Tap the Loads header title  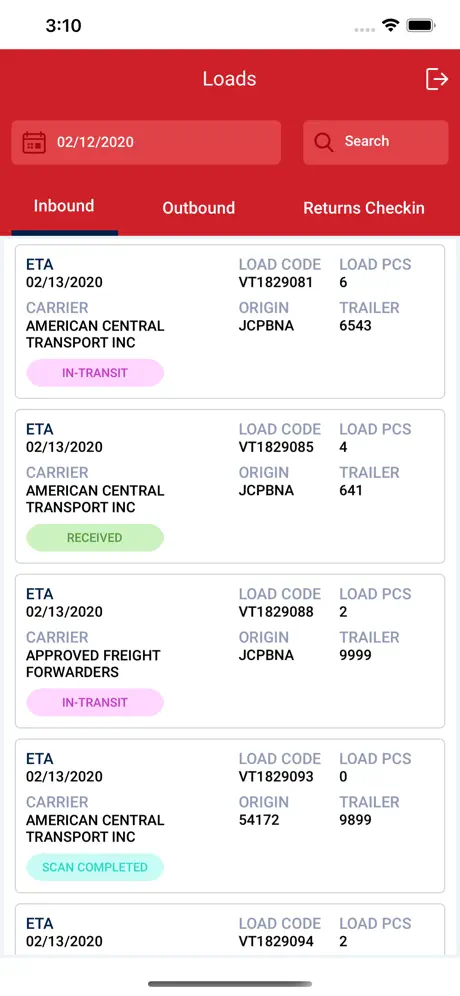[229, 79]
